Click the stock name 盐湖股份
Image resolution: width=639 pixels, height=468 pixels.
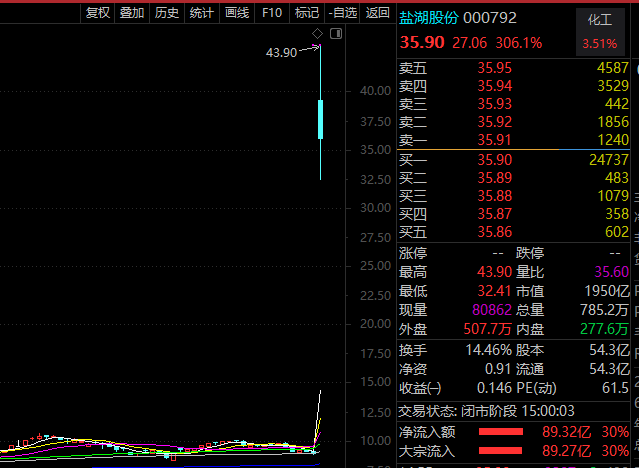(x=429, y=18)
